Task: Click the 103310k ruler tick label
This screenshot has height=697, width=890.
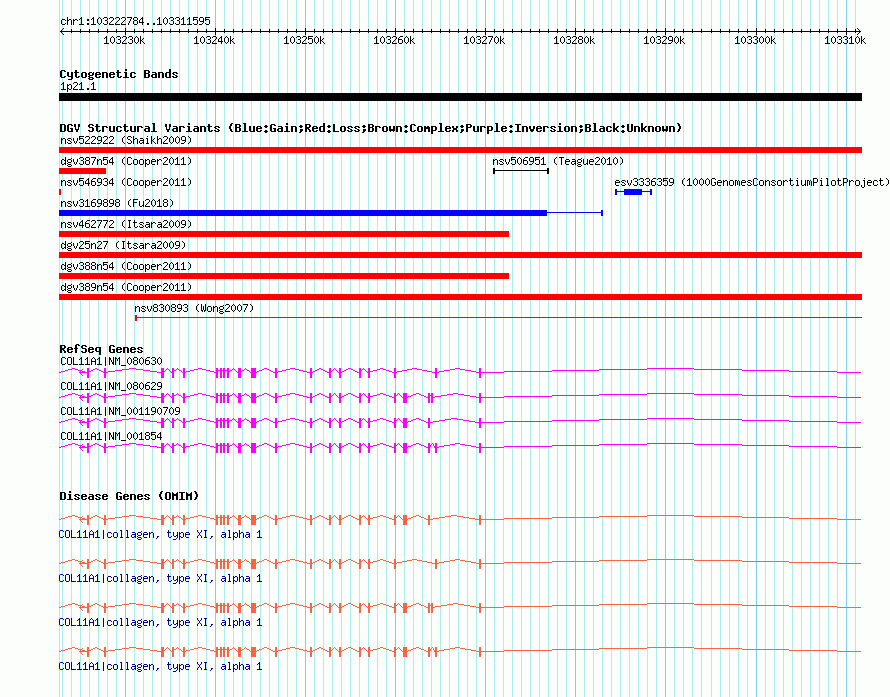Action: 845,40
